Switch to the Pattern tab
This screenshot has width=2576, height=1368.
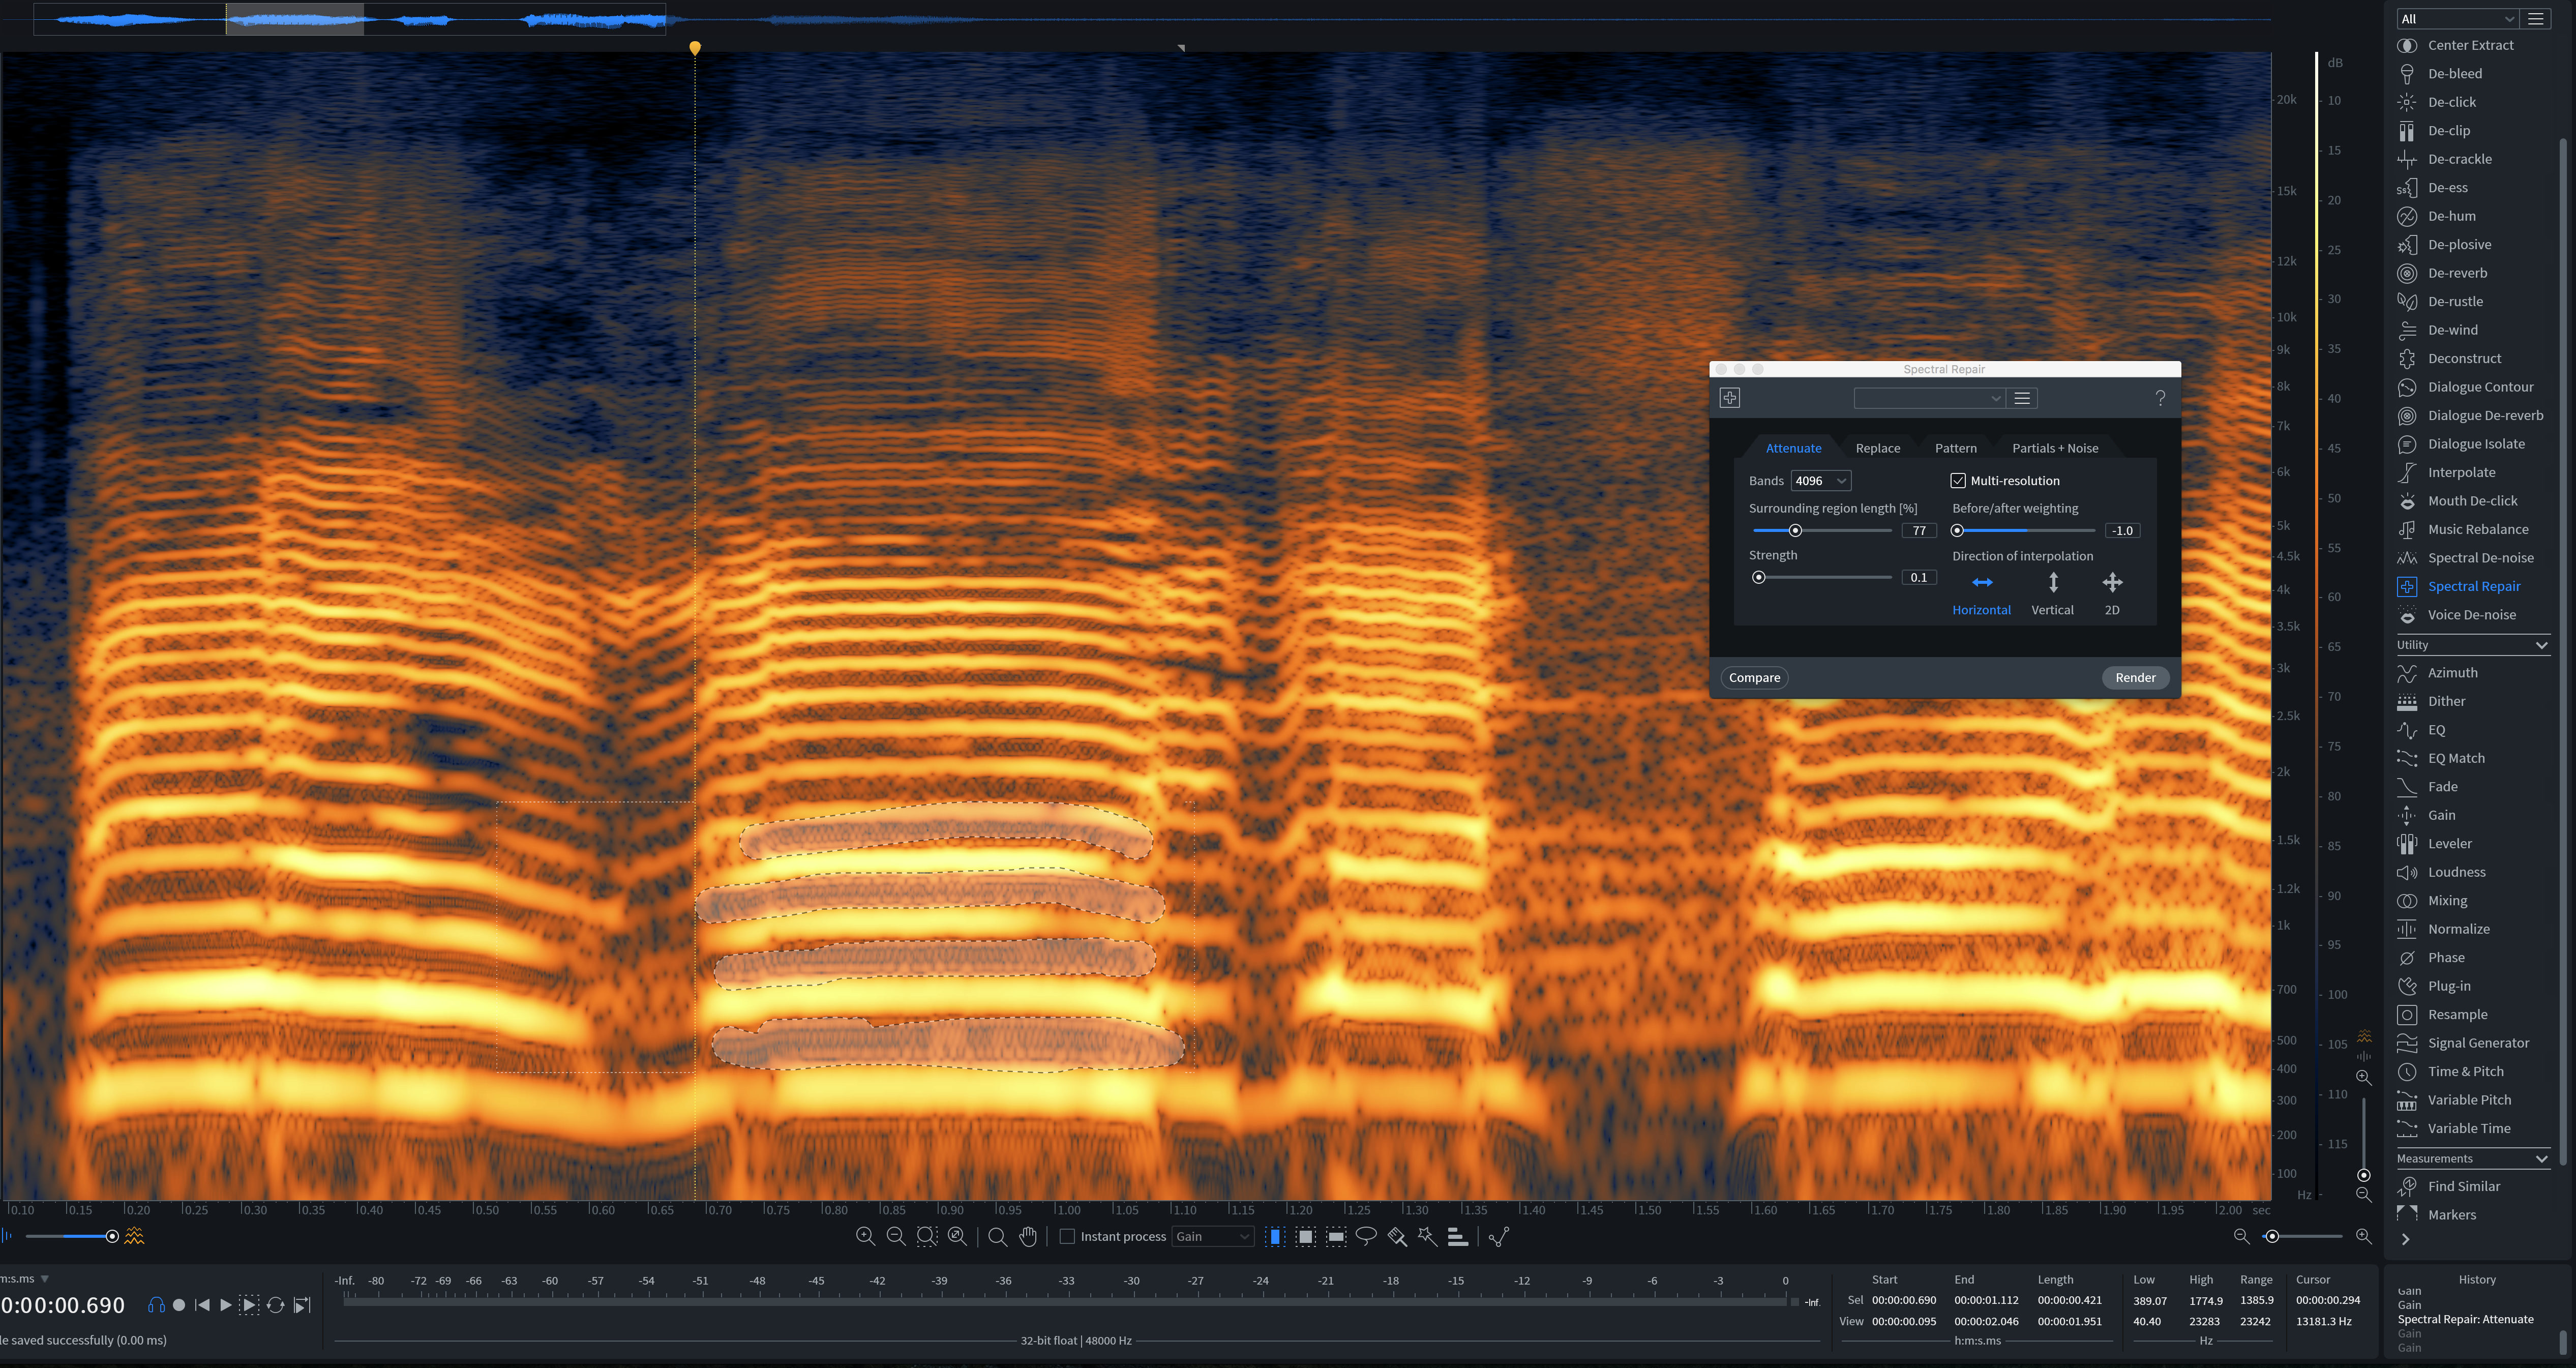point(1956,448)
